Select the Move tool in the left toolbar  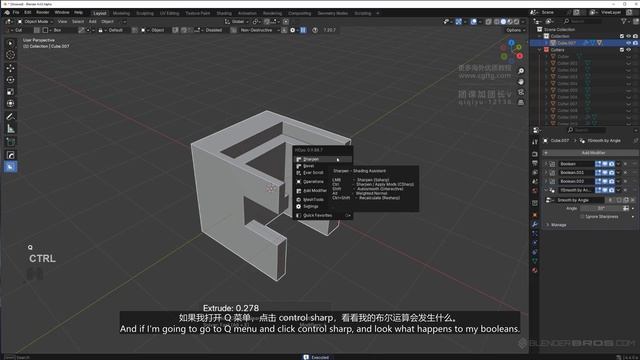pyautogui.click(x=11, y=68)
